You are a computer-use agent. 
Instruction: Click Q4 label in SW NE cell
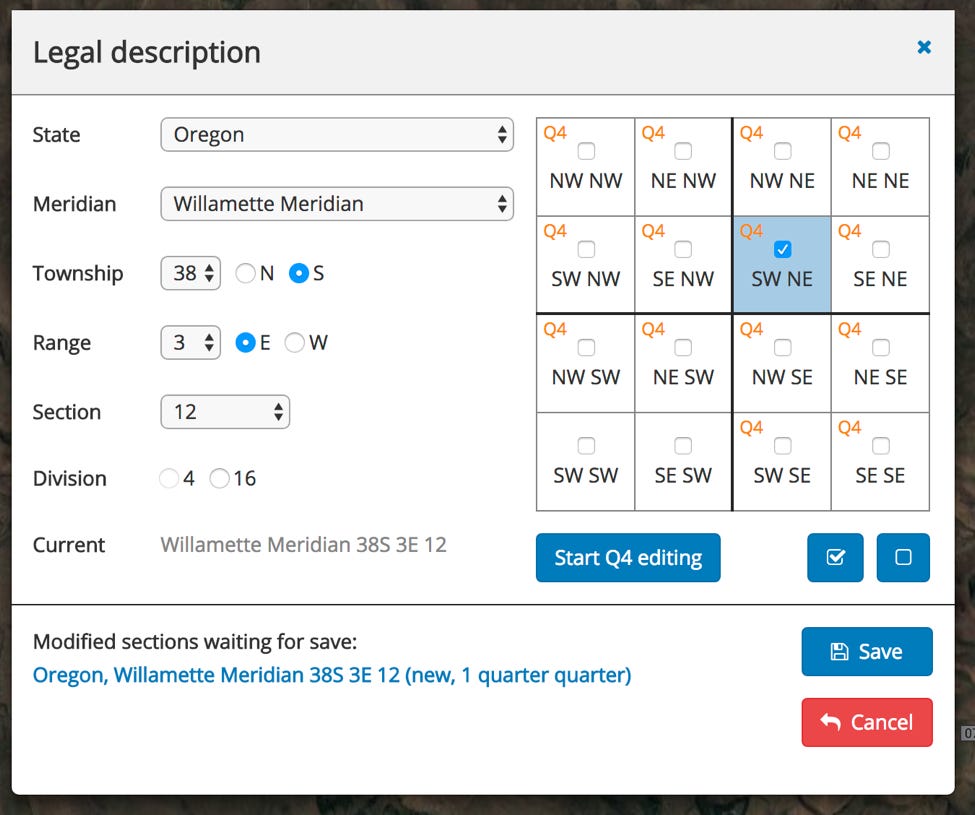(x=751, y=231)
